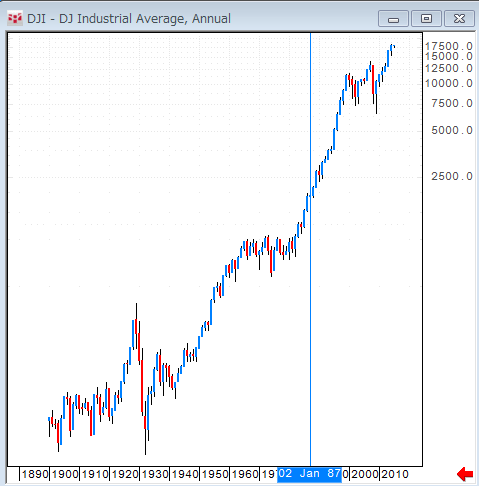Viewport: 479px width, 486px height.
Task: Click the 2010 label on time axis
Action: pyautogui.click(x=395, y=474)
